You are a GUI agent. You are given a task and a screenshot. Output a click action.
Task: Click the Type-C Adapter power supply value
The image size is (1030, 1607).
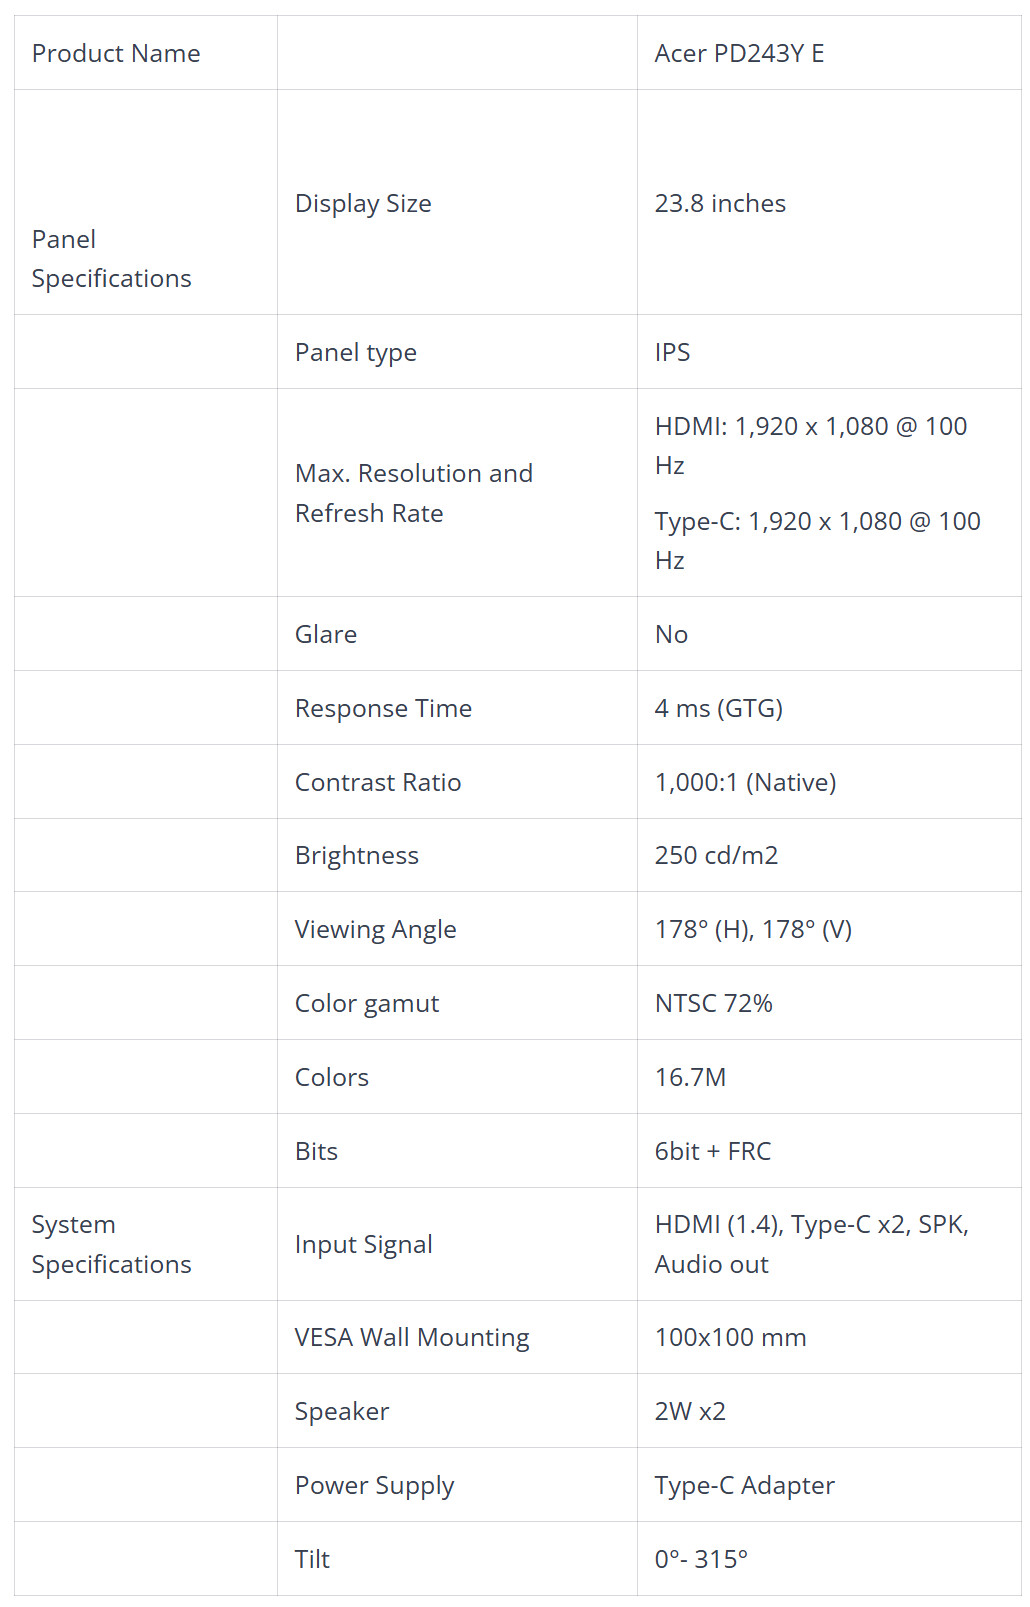(745, 1486)
